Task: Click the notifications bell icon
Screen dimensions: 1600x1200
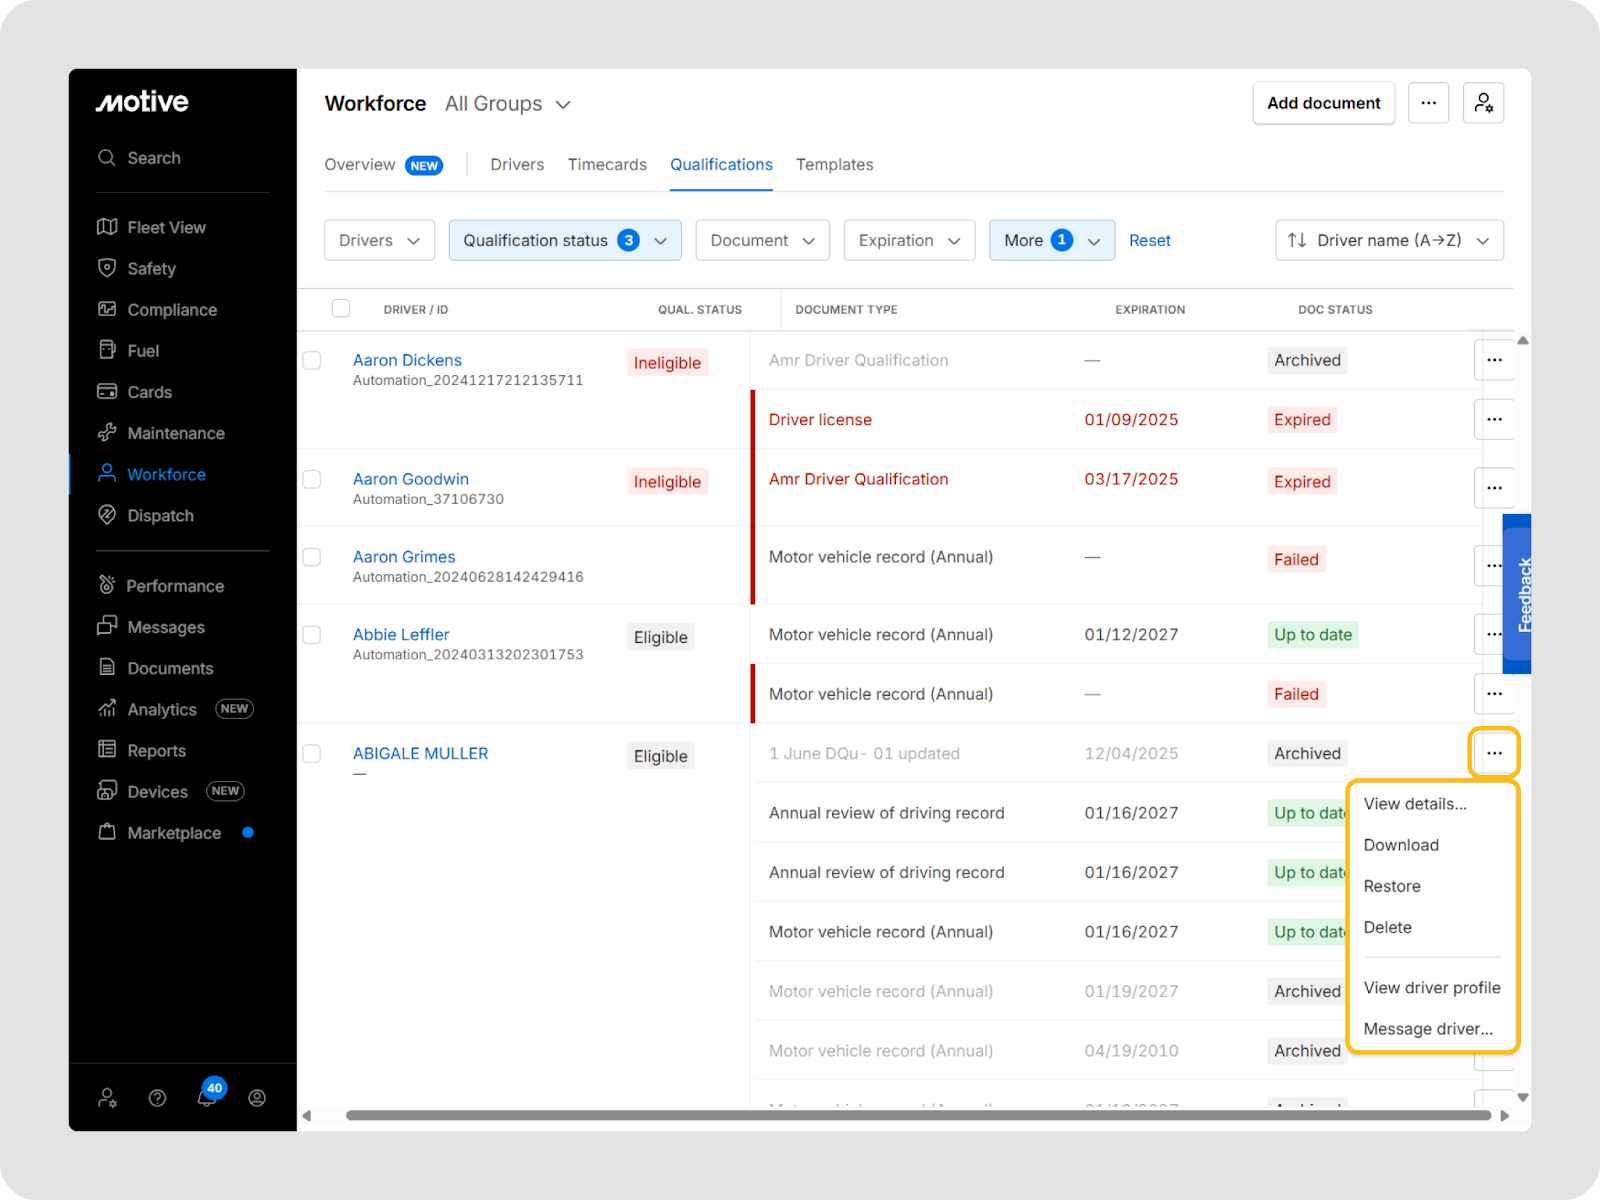Action: click(207, 1098)
